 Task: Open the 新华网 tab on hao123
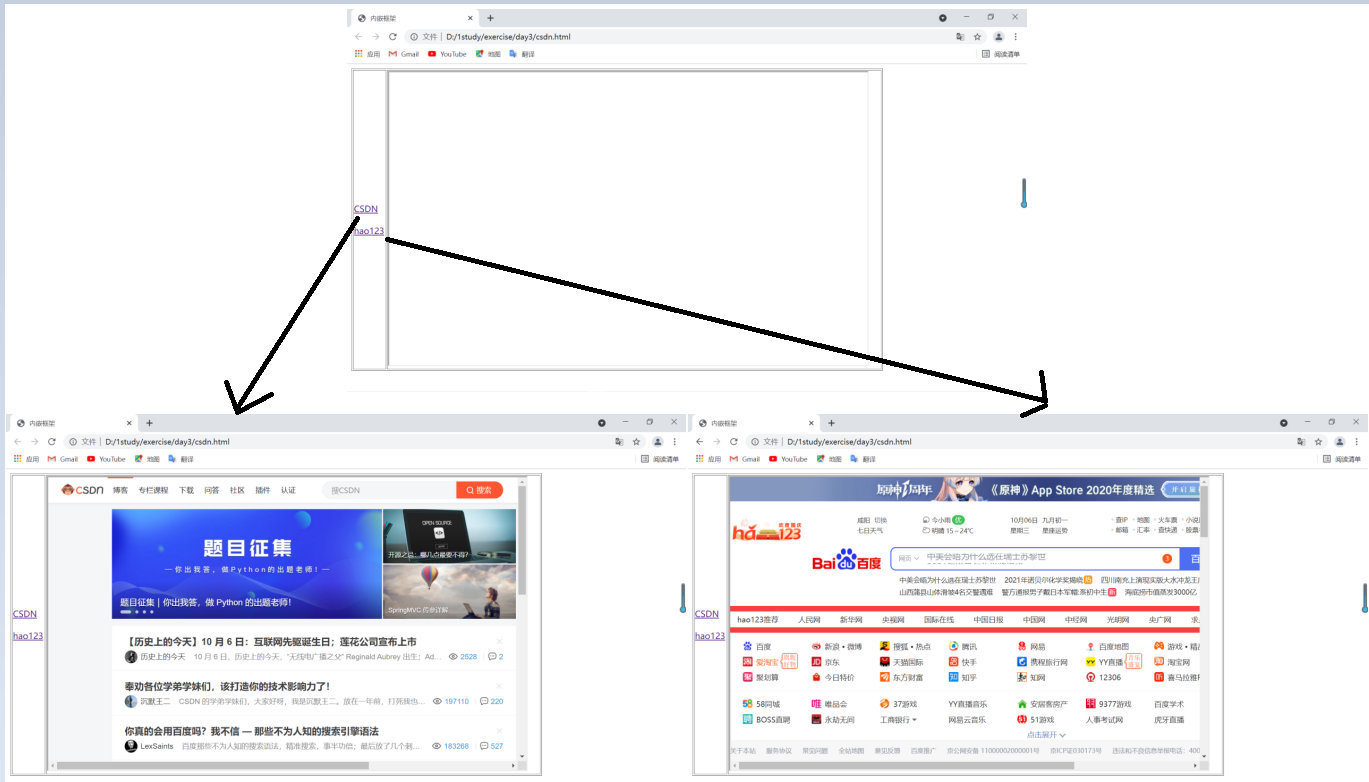pos(851,620)
